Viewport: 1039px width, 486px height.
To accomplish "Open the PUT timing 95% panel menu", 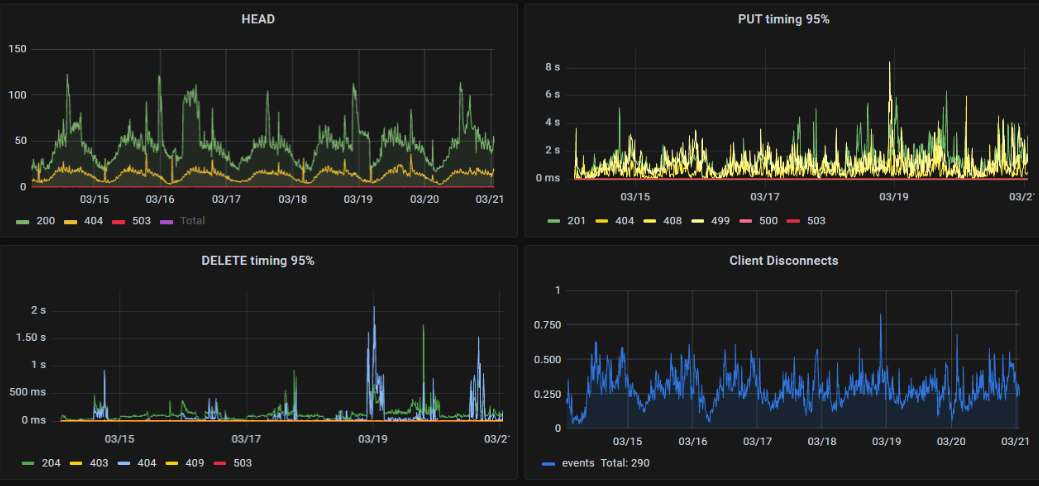I will pyautogui.click(x=784, y=19).
